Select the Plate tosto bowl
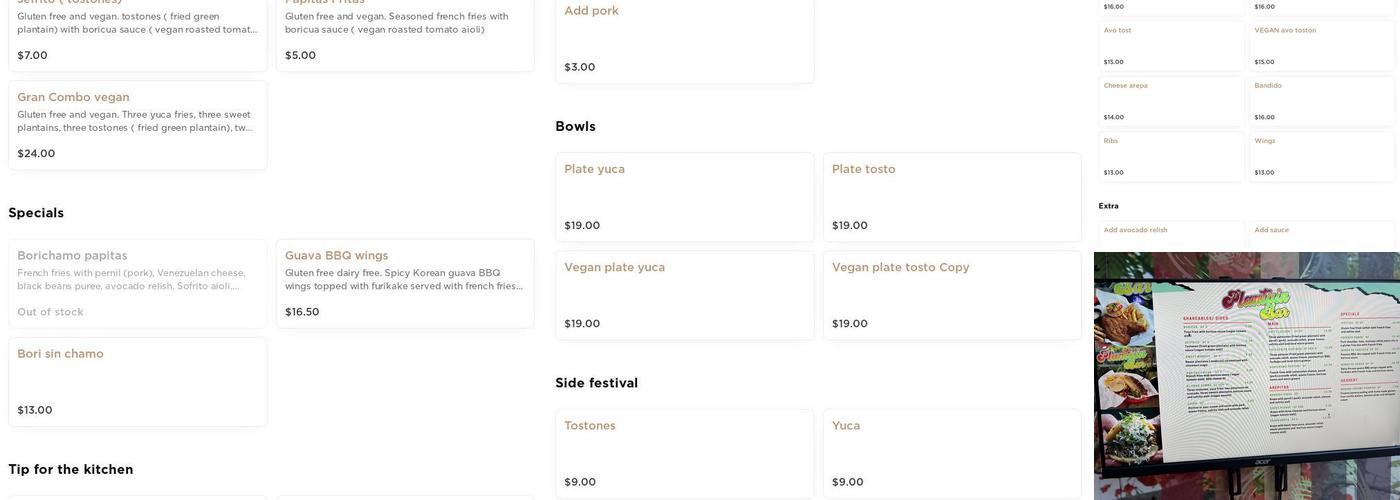The width and height of the screenshot is (1400, 500). [x=951, y=197]
